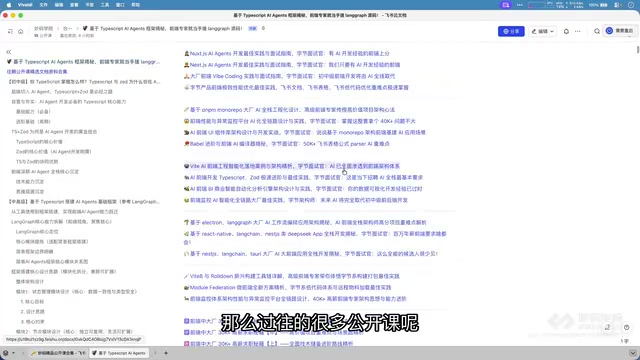Open the Nuxt.js AI Agents course link
640x360 pixels.
click(289, 53)
